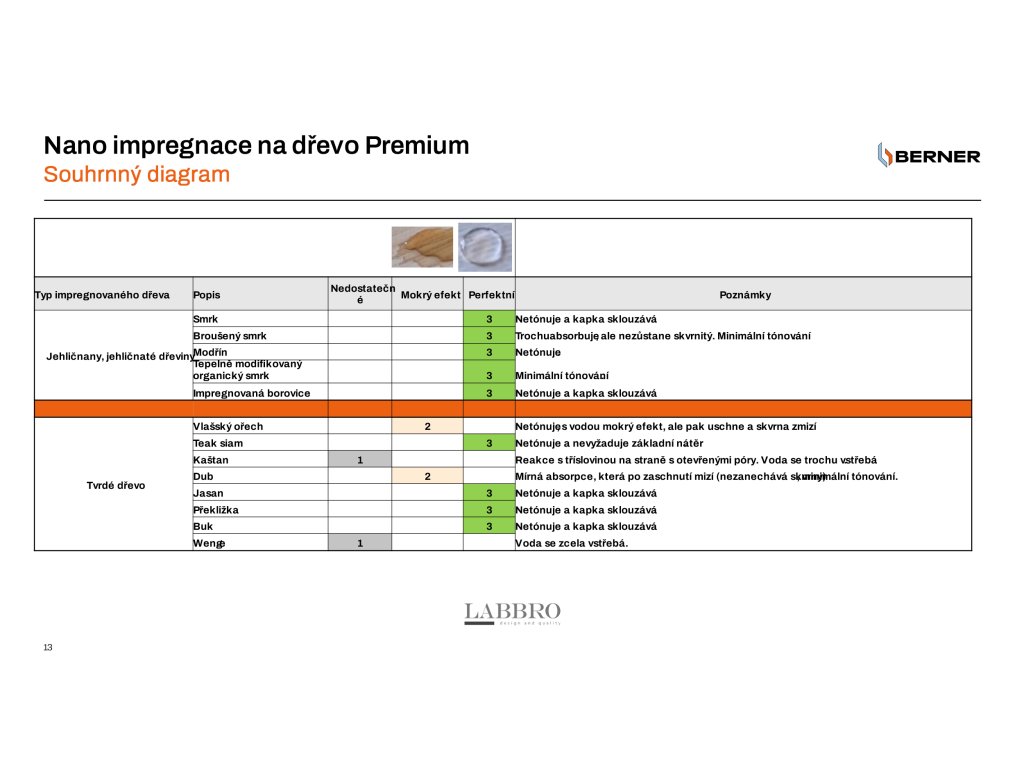Click the note 'Netónuje s vodou mokrý efekt'
The image size is (1024, 768).
point(665,426)
